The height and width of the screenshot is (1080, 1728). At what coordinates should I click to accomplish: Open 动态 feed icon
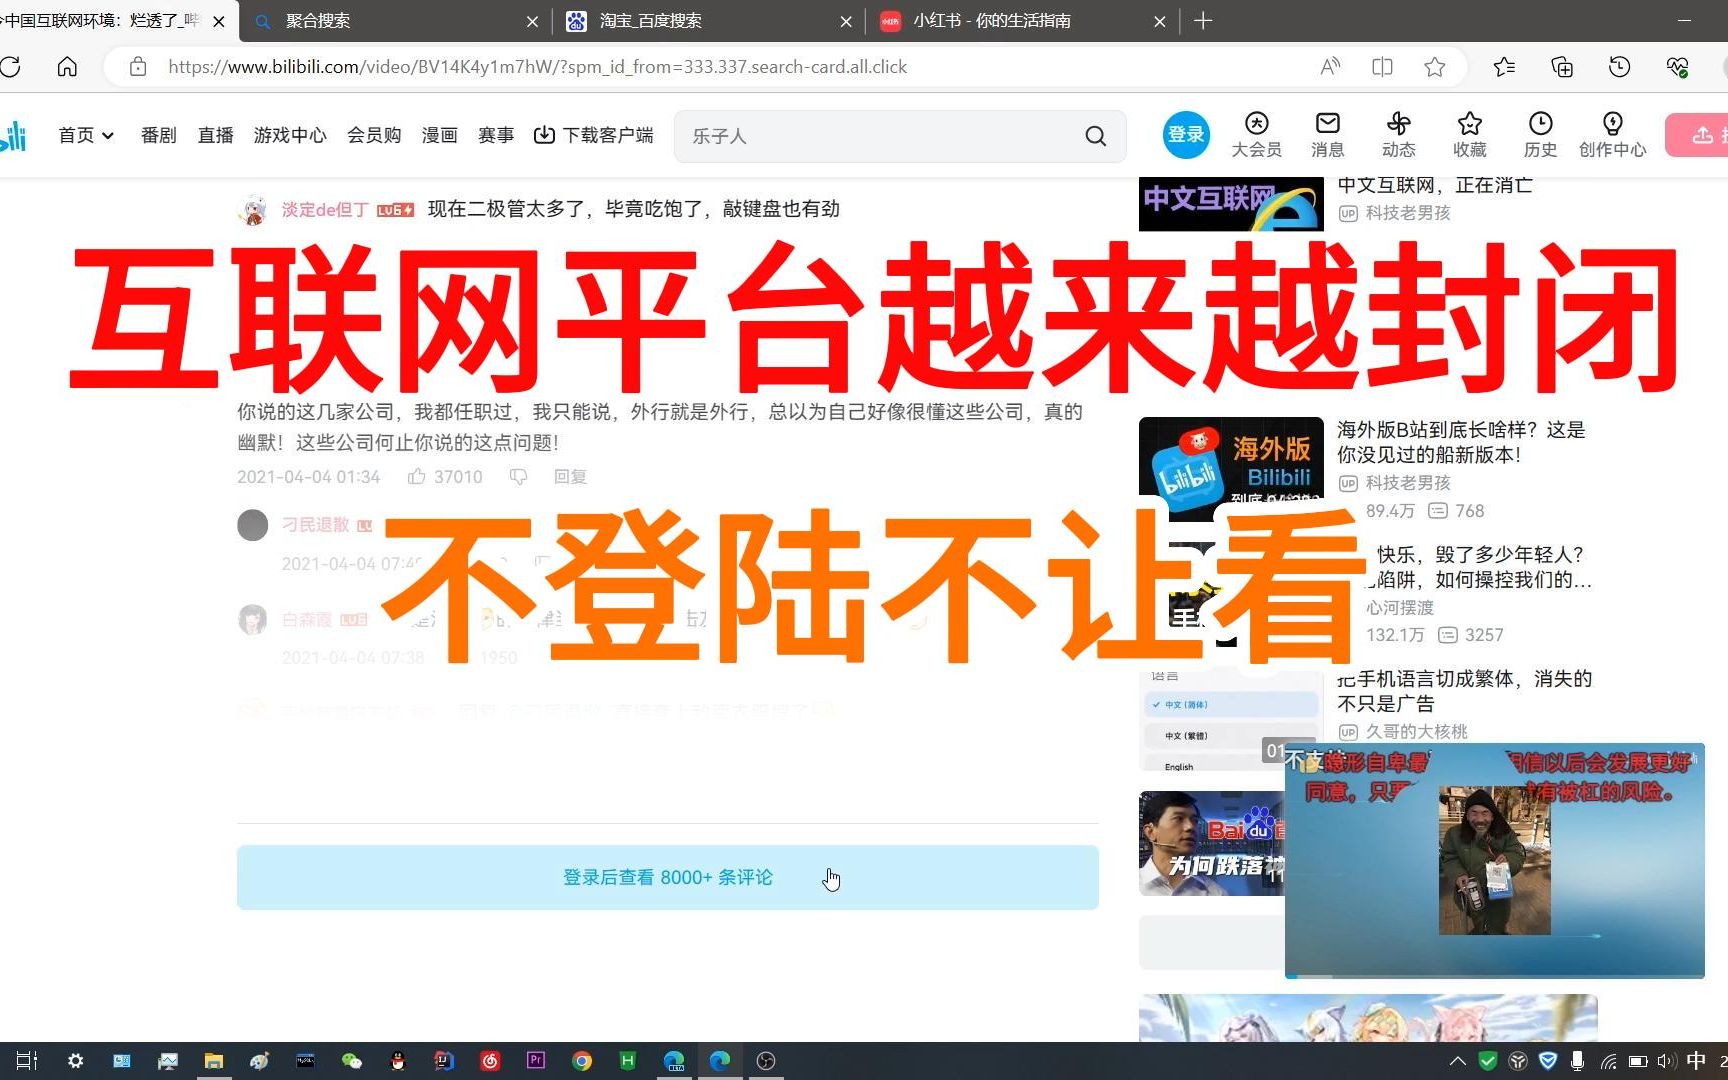point(1398,135)
